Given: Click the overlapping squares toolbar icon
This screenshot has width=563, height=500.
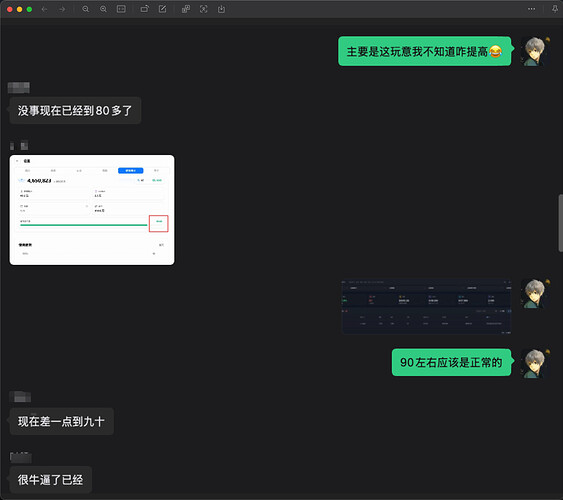Looking at the screenshot, I should coord(186,9).
